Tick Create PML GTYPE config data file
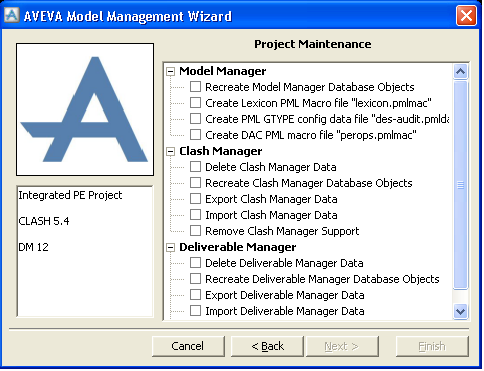This screenshot has width=484, height=371. [195, 119]
